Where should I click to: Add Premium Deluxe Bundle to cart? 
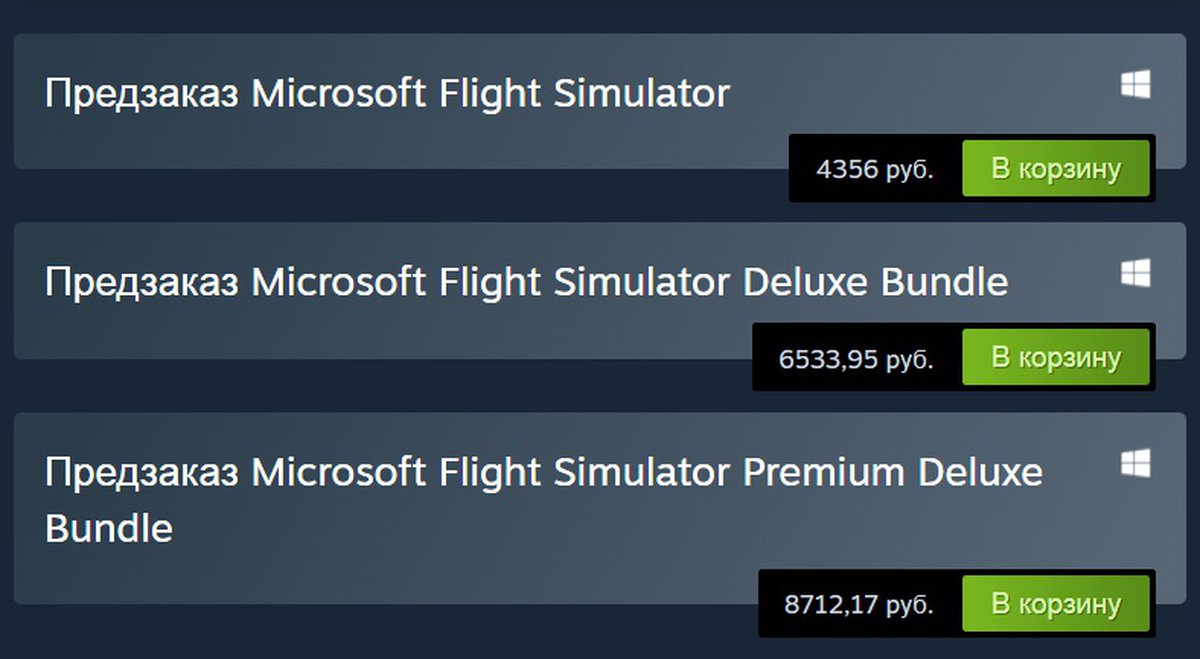[1056, 604]
